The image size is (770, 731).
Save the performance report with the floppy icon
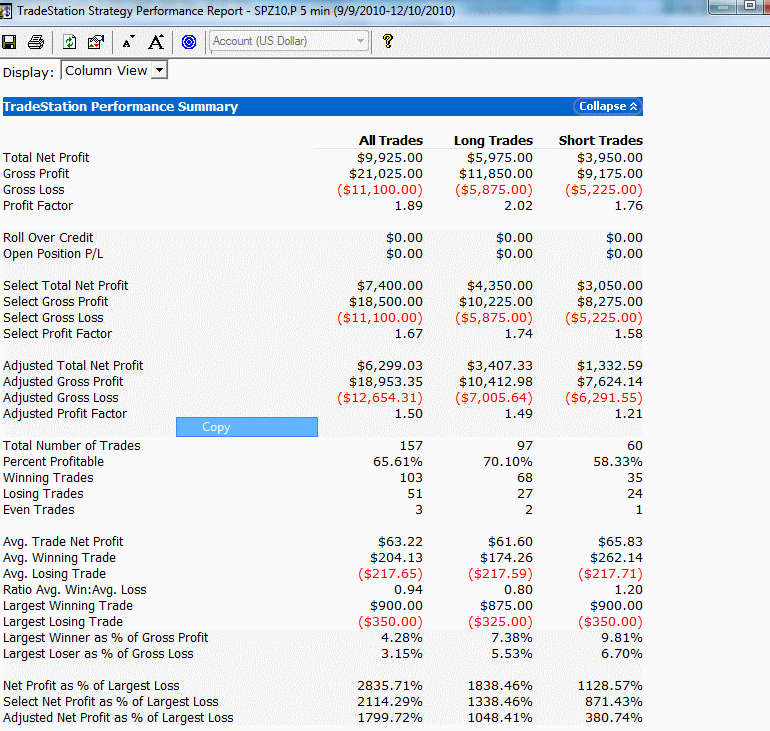(x=9, y=42)
